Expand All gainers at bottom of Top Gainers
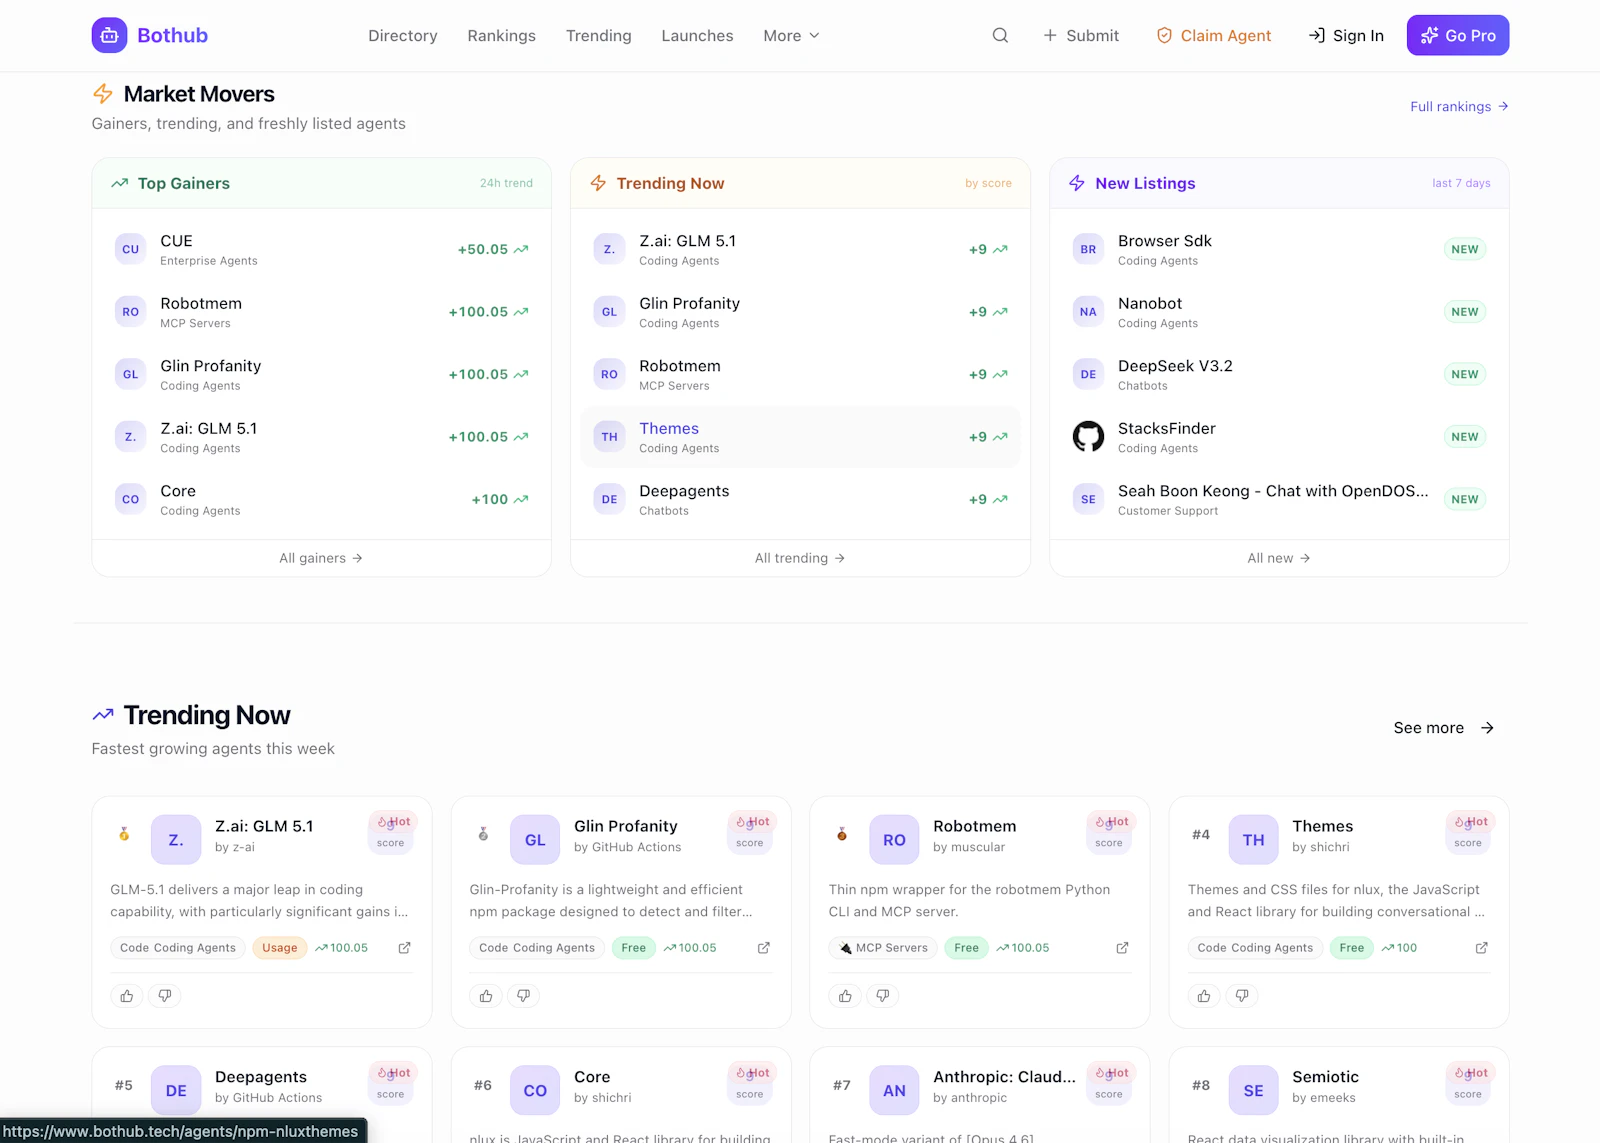This screenshot has width=1600, height=1143. tap(320, 558)
